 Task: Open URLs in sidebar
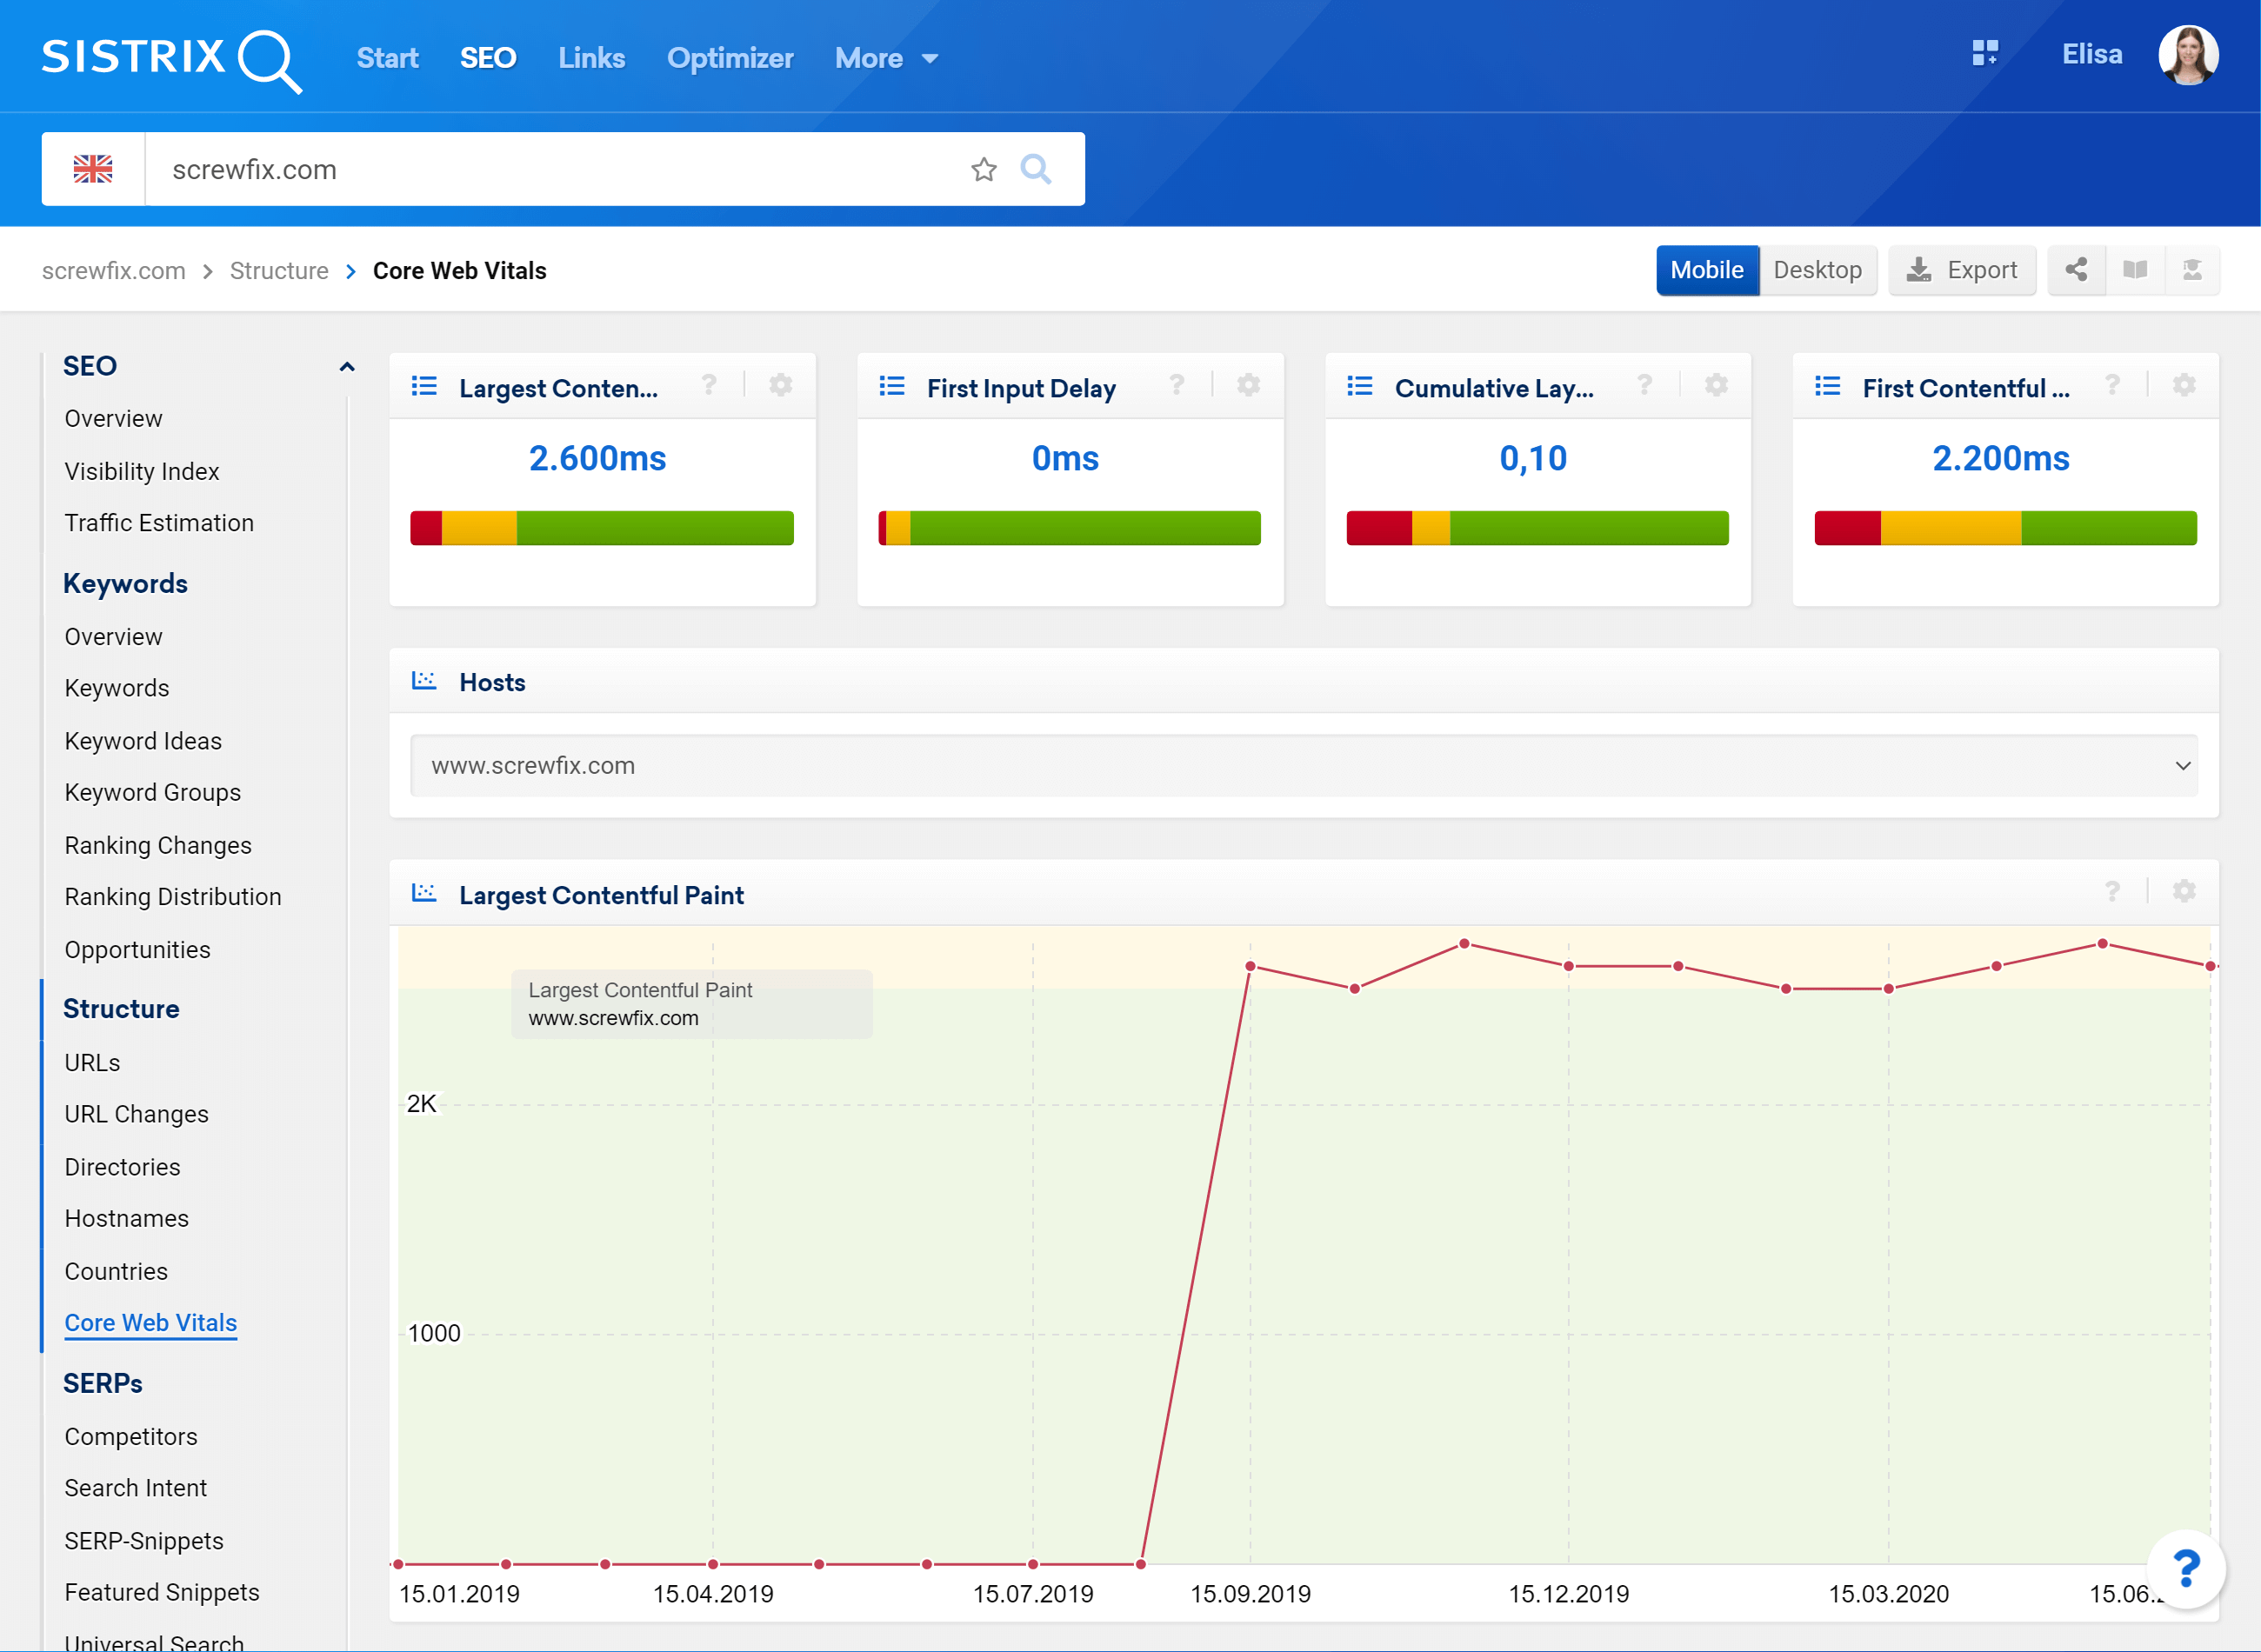click(x=92, y=1062)
